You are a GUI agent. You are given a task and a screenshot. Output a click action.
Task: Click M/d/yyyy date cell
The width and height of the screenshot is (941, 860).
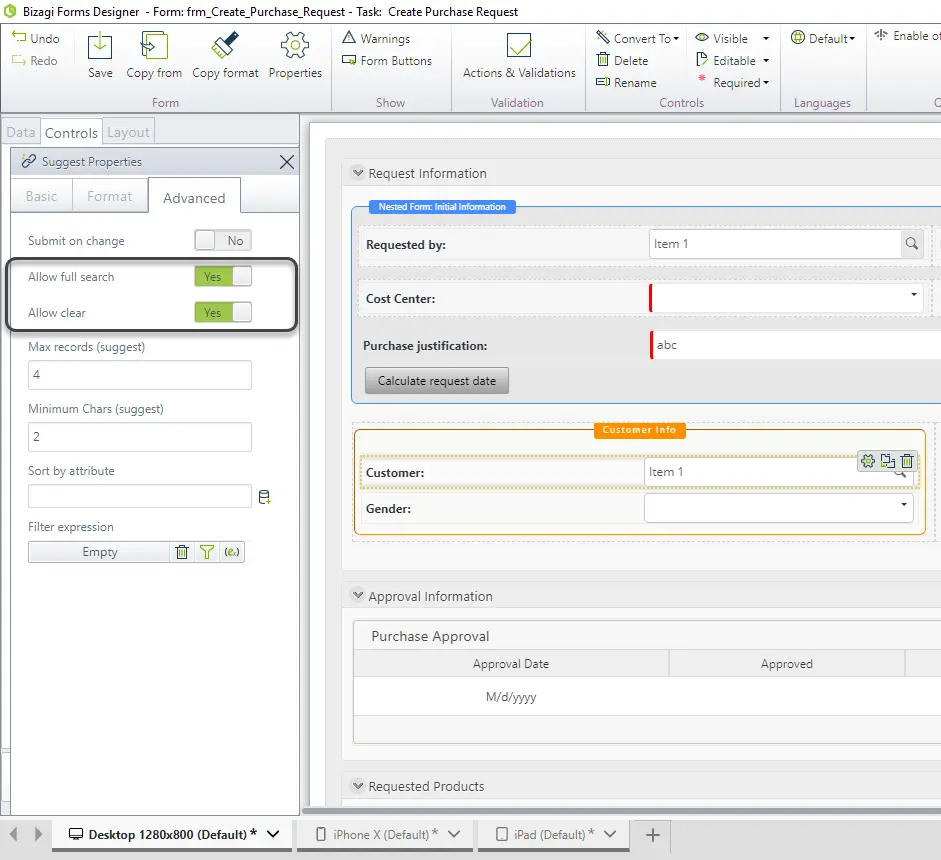511,697
